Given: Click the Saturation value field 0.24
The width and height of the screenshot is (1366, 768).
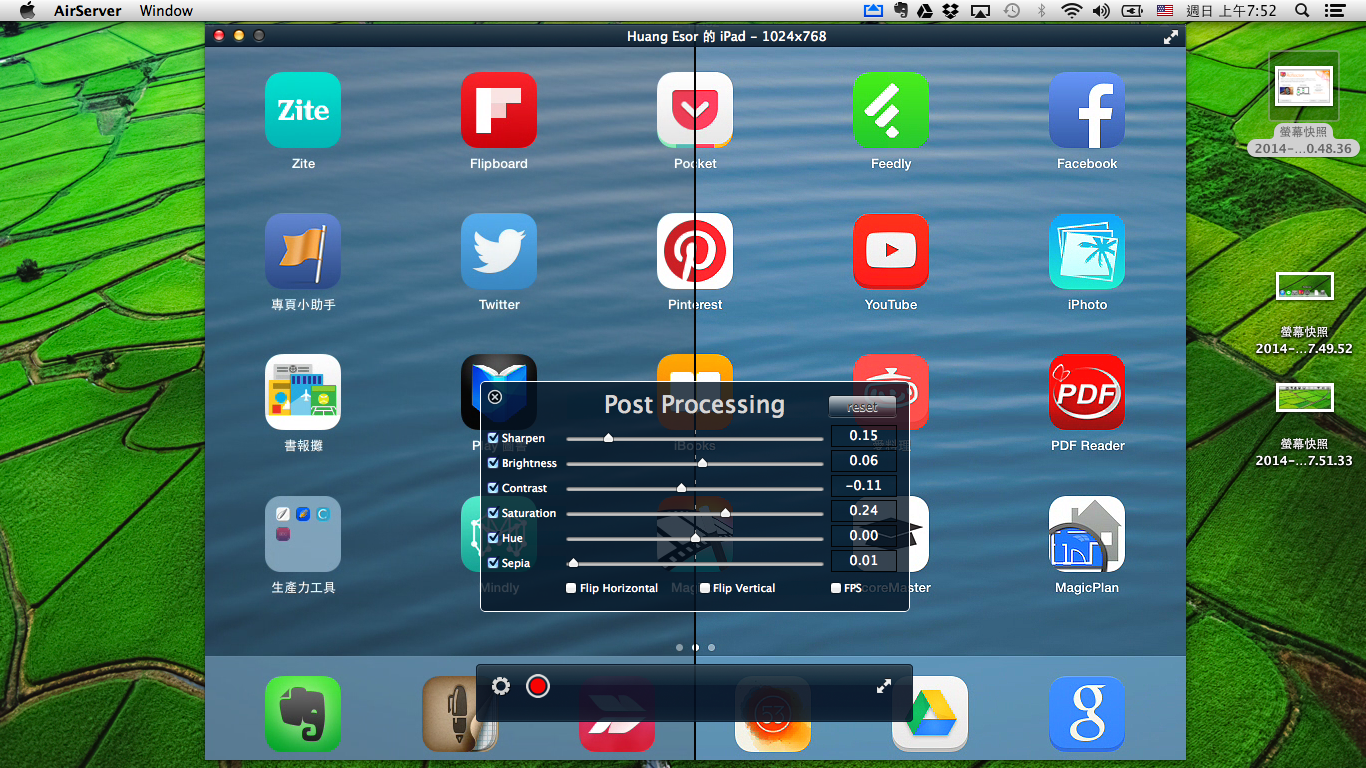Looking at the screenshot, I should pyautogui.click(x=864, y=511).
